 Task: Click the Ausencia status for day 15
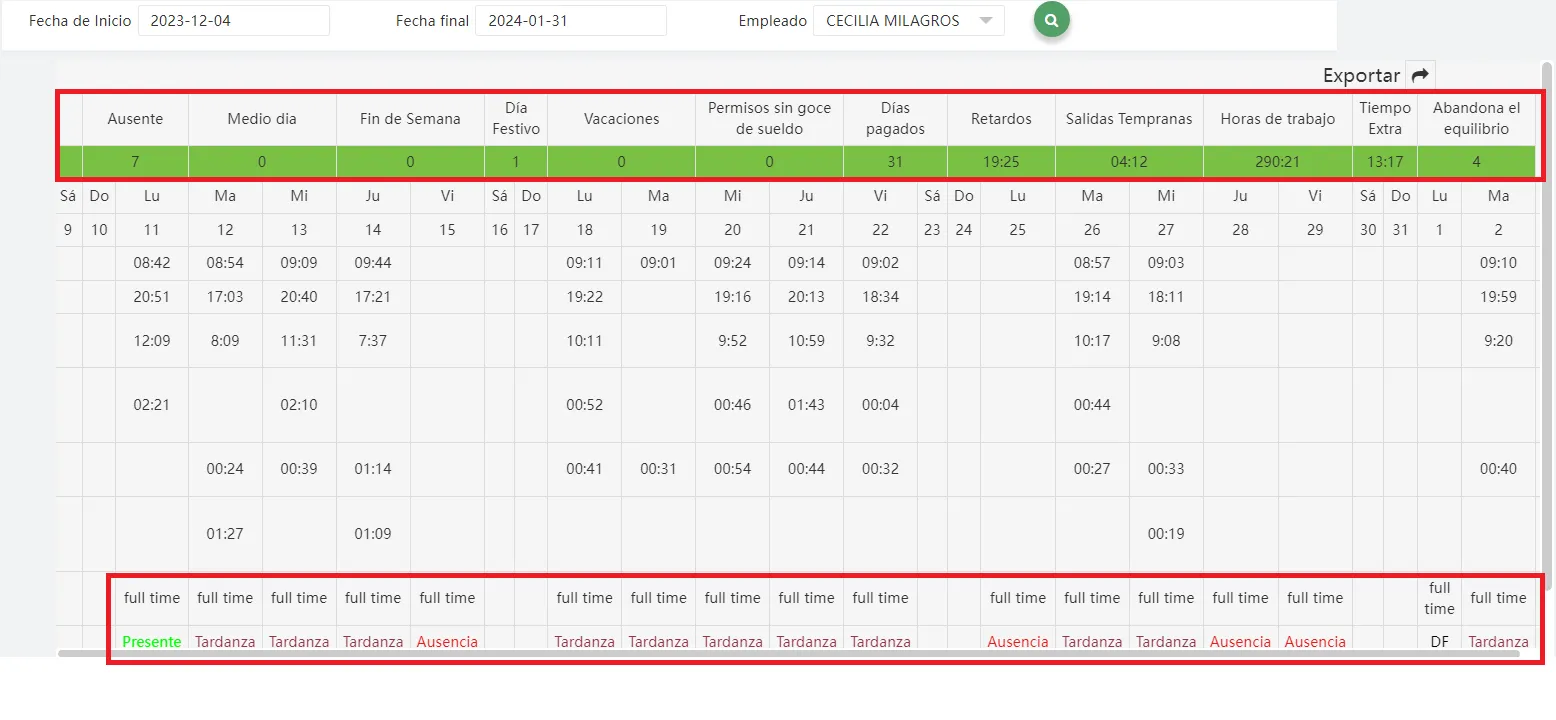point(447,641)
